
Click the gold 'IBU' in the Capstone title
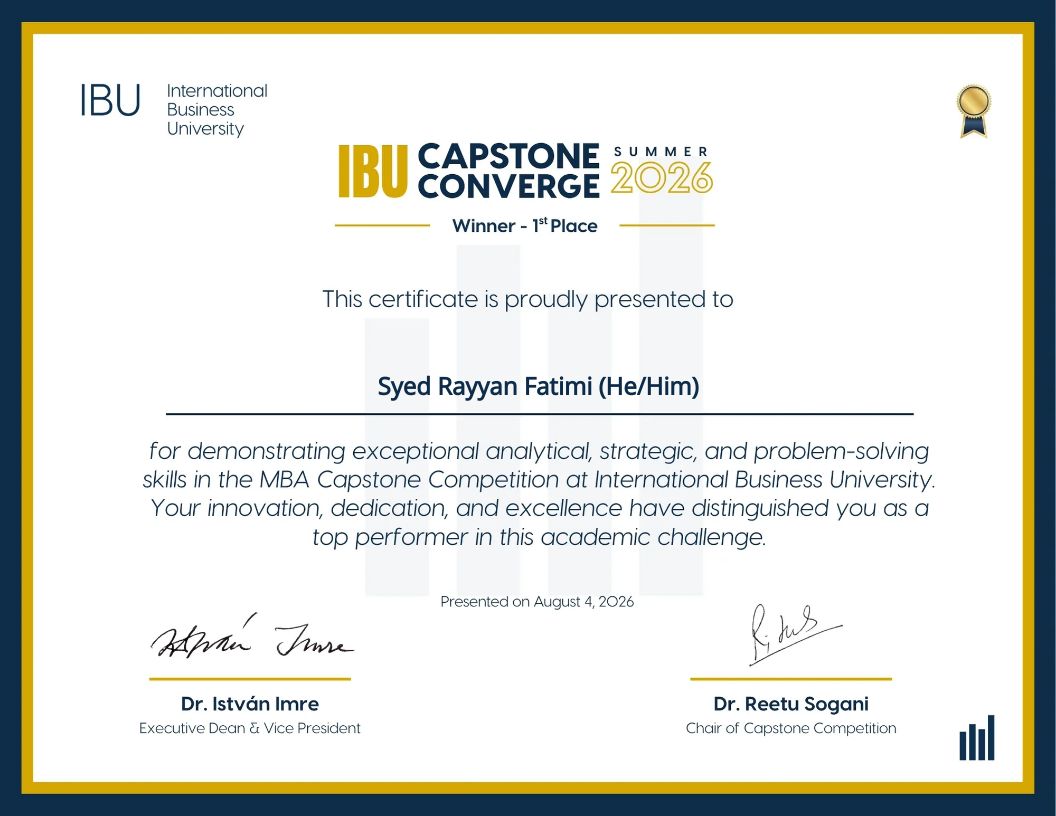click(373, 171)
